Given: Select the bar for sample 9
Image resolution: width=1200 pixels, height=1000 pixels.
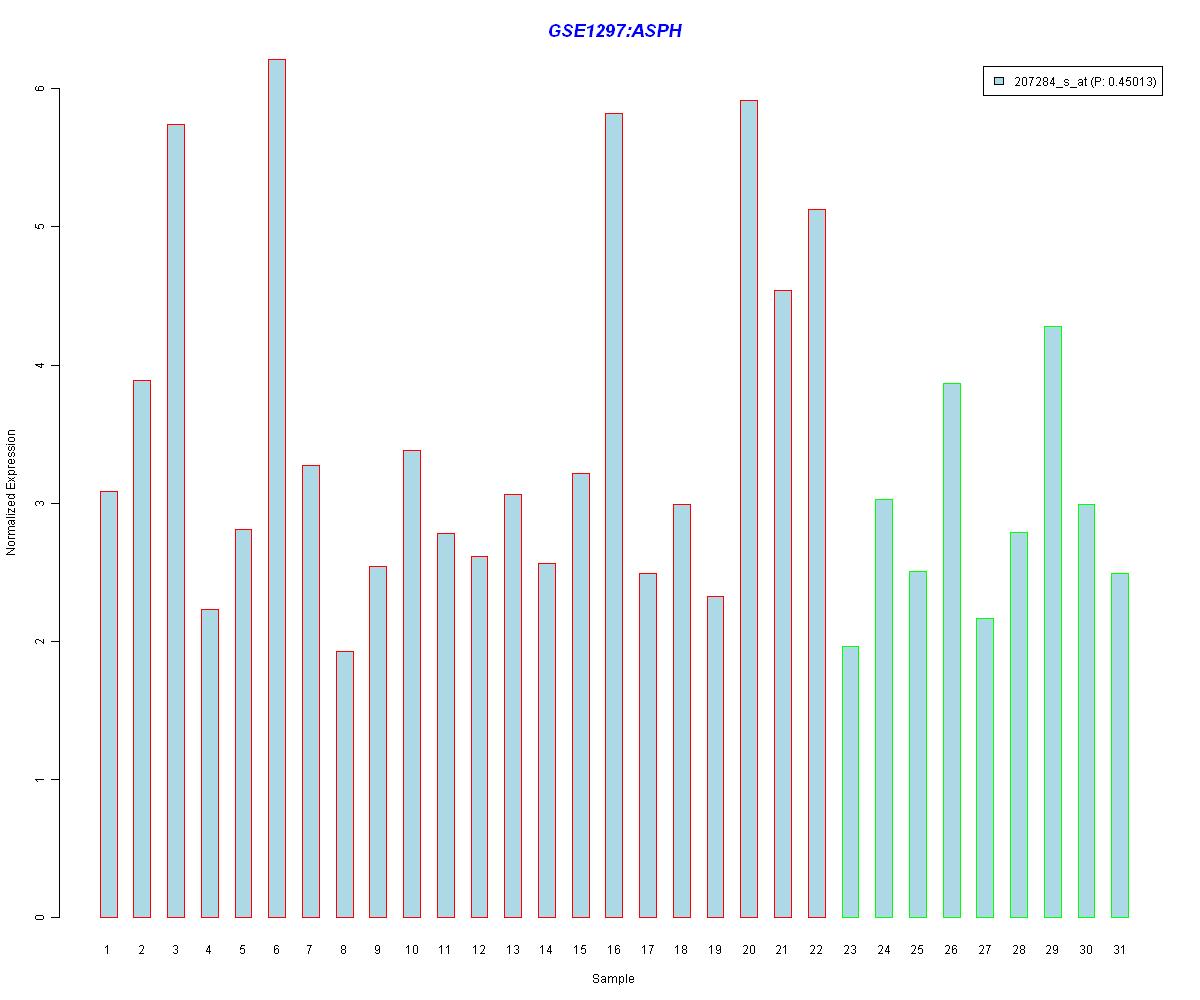Looking at the screenshot, I should click(378, 742).
